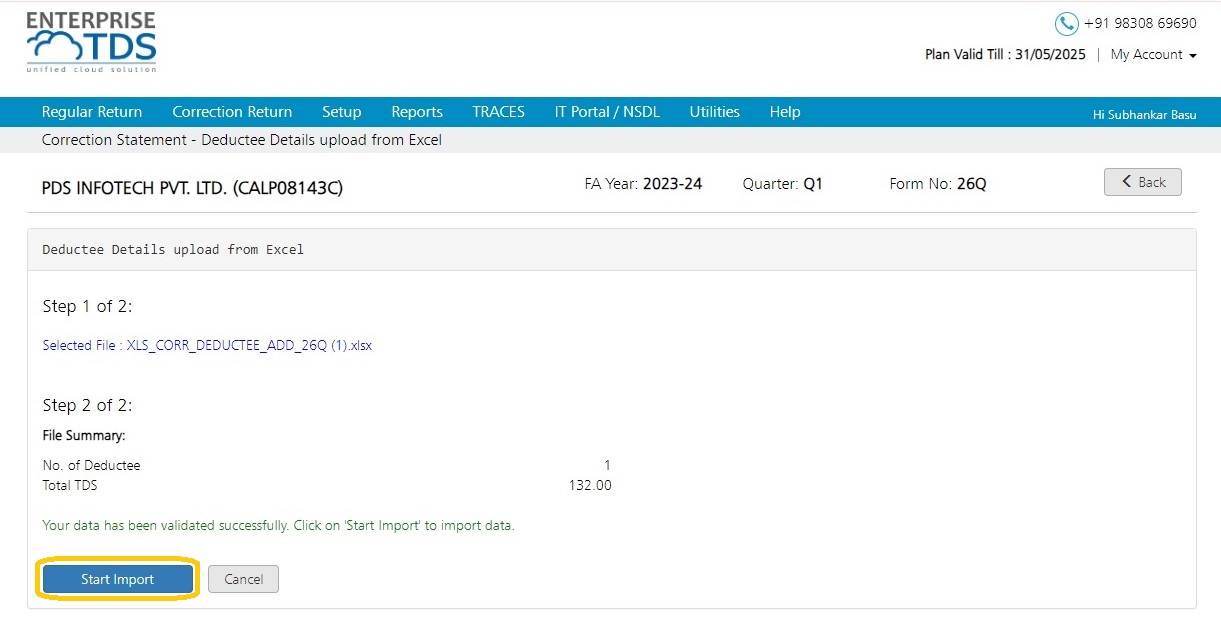The image size is (1221, 617).
Task: Click the Total TDS amount 132.00
Action: point(590,486)
